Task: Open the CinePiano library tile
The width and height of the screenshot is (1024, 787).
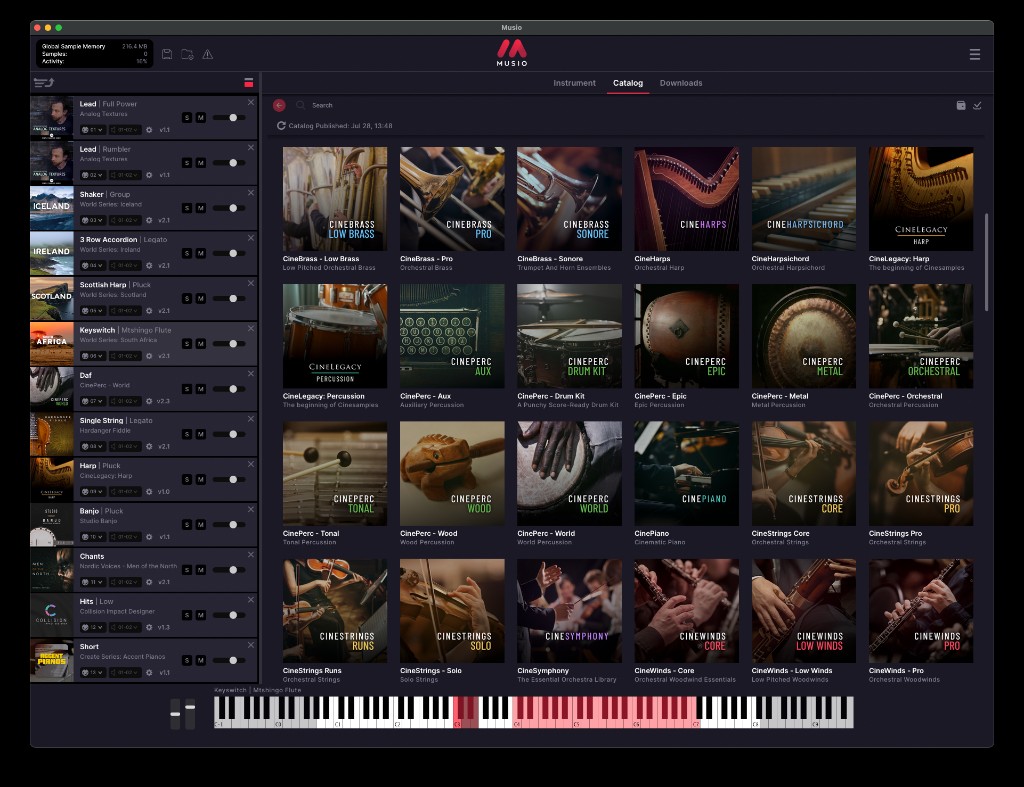Action: [x=686, y=483]
